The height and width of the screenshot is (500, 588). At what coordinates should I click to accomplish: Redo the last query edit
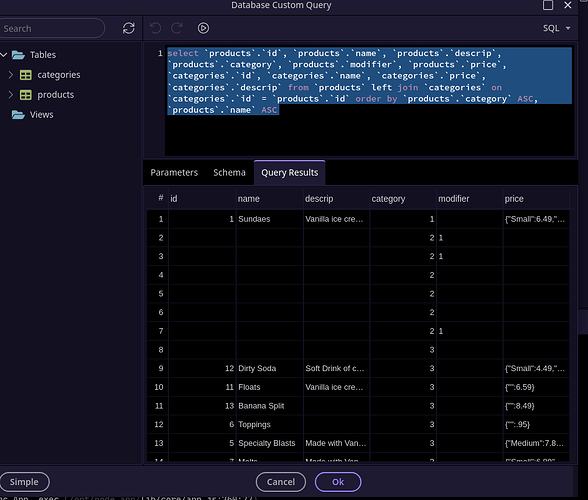[x=177, y=28]
